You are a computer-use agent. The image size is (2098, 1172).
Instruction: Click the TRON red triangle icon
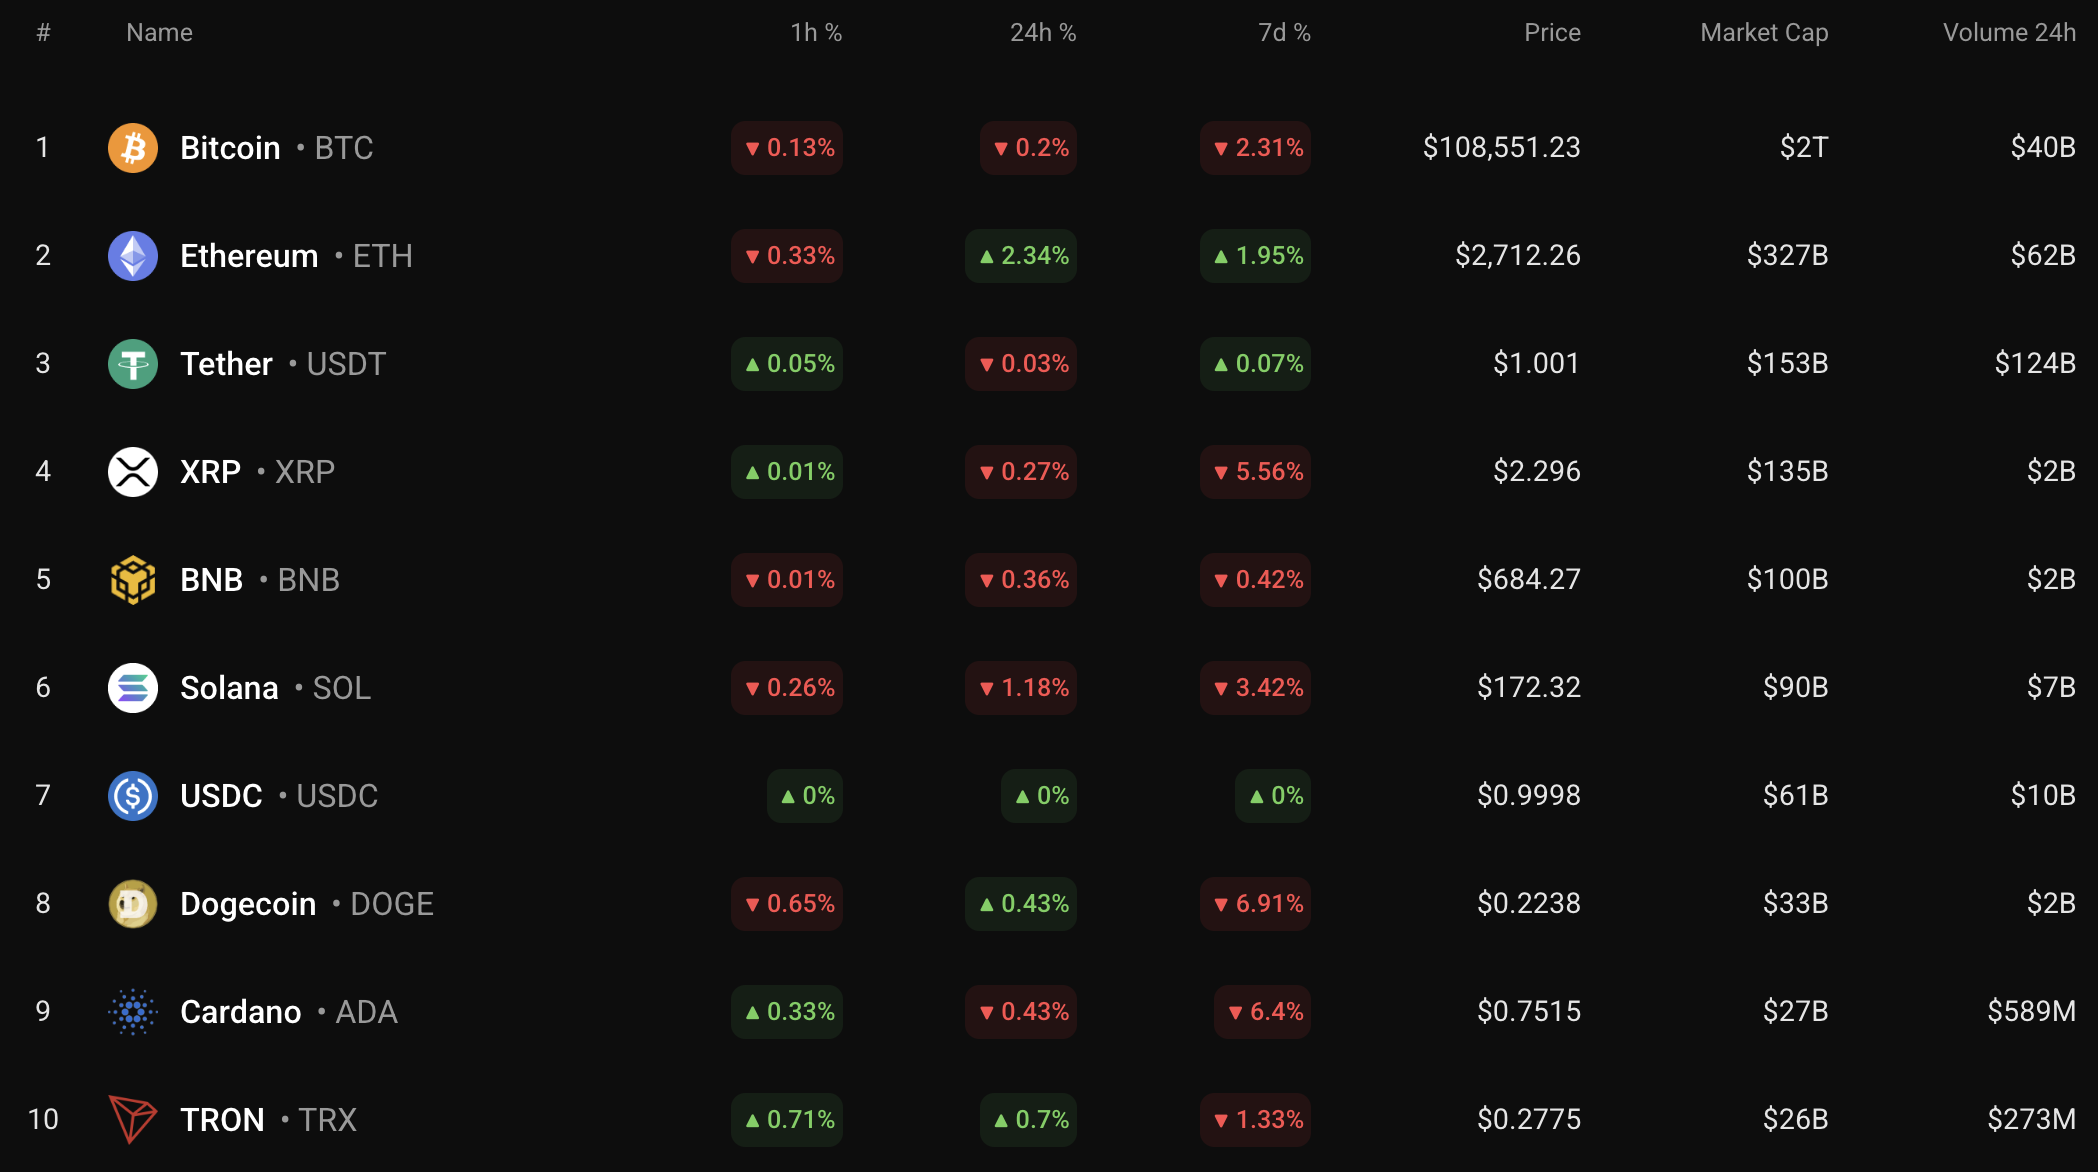pos(133,1120)
